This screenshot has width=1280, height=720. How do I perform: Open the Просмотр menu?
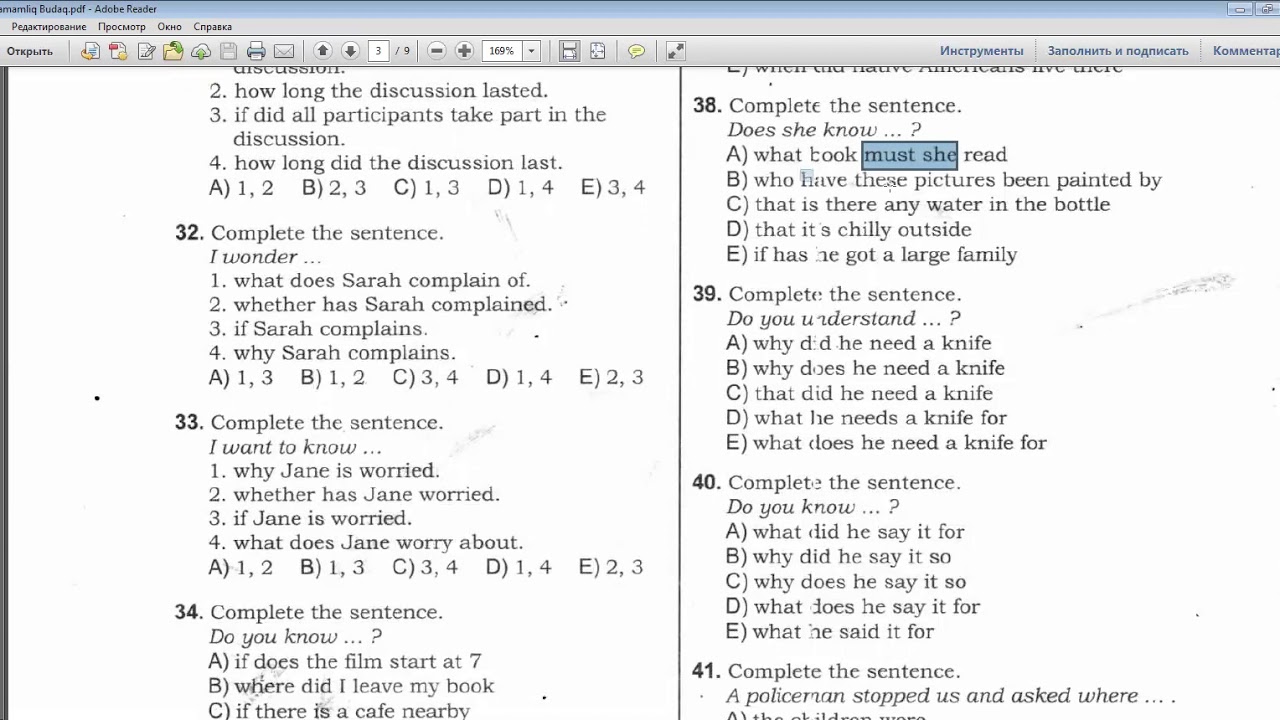point(122,27)
